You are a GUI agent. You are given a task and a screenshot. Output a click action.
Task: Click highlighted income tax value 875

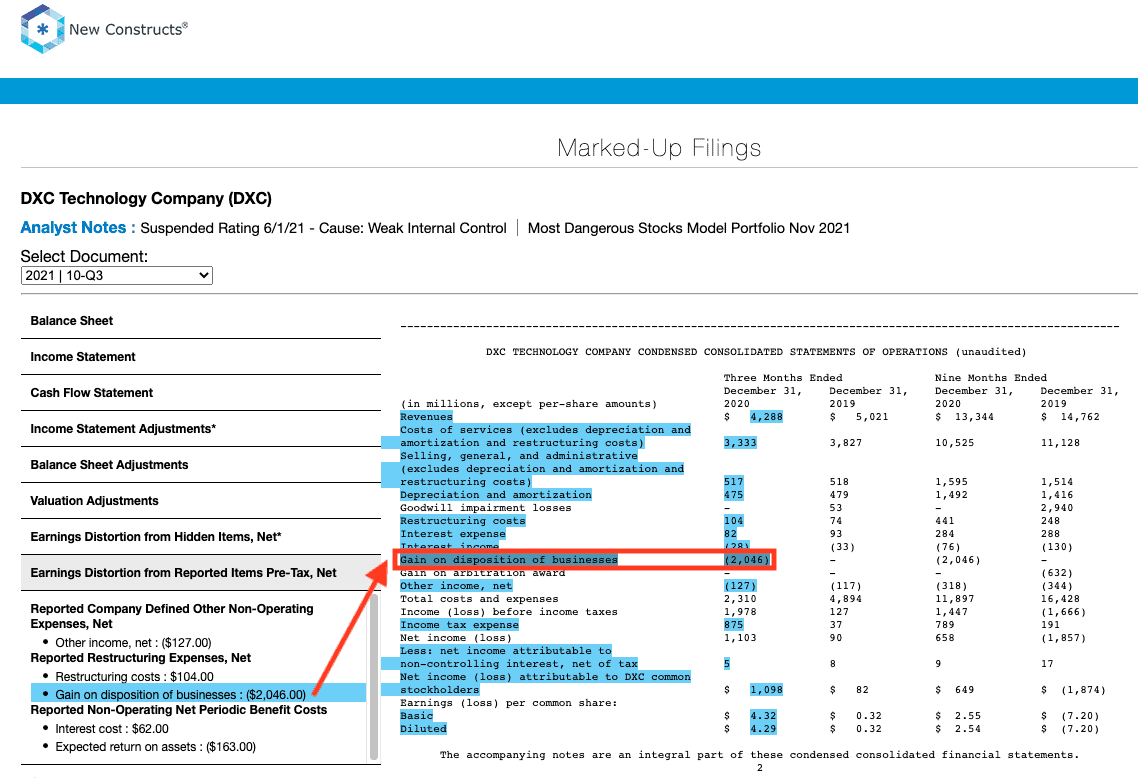click(x=734, y=625)
